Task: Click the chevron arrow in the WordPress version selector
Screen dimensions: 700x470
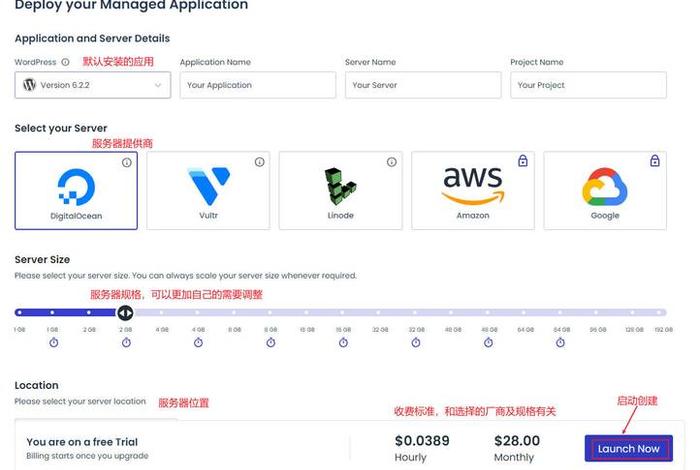Action: (158, 85)
